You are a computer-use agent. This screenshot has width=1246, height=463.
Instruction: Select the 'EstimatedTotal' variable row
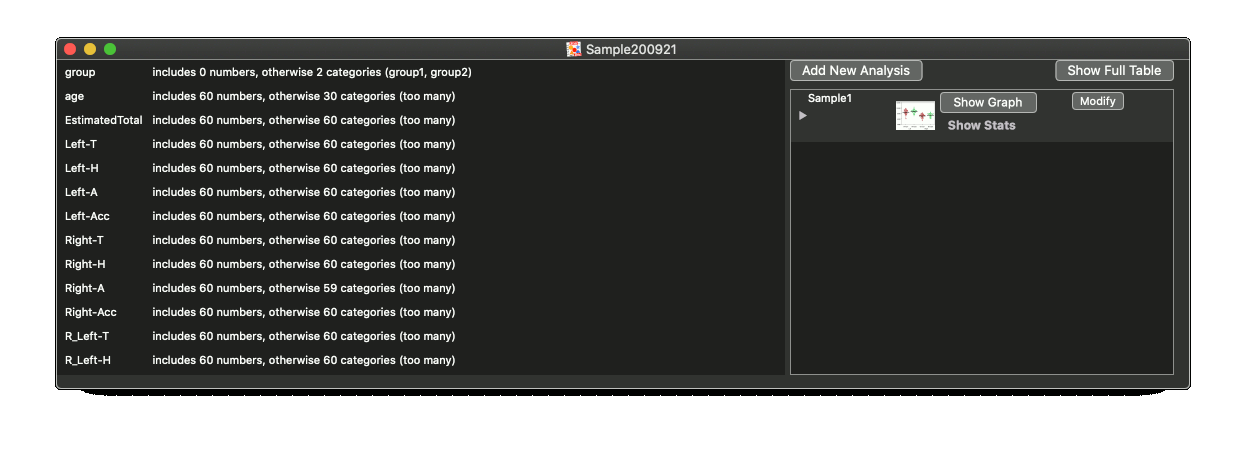(x=421, y=120)
